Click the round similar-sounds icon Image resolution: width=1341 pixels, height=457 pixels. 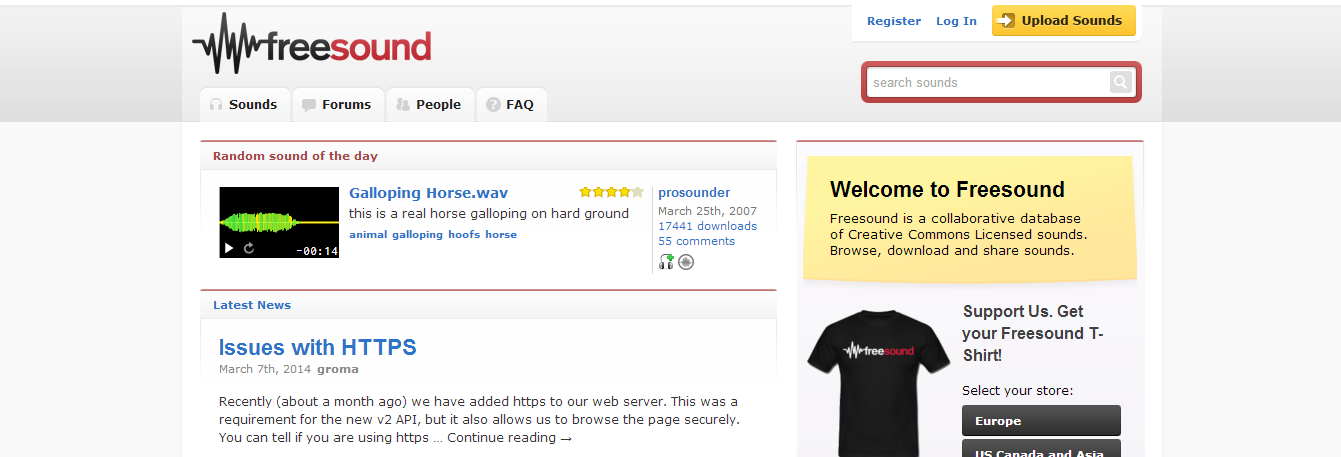(686, 262)
